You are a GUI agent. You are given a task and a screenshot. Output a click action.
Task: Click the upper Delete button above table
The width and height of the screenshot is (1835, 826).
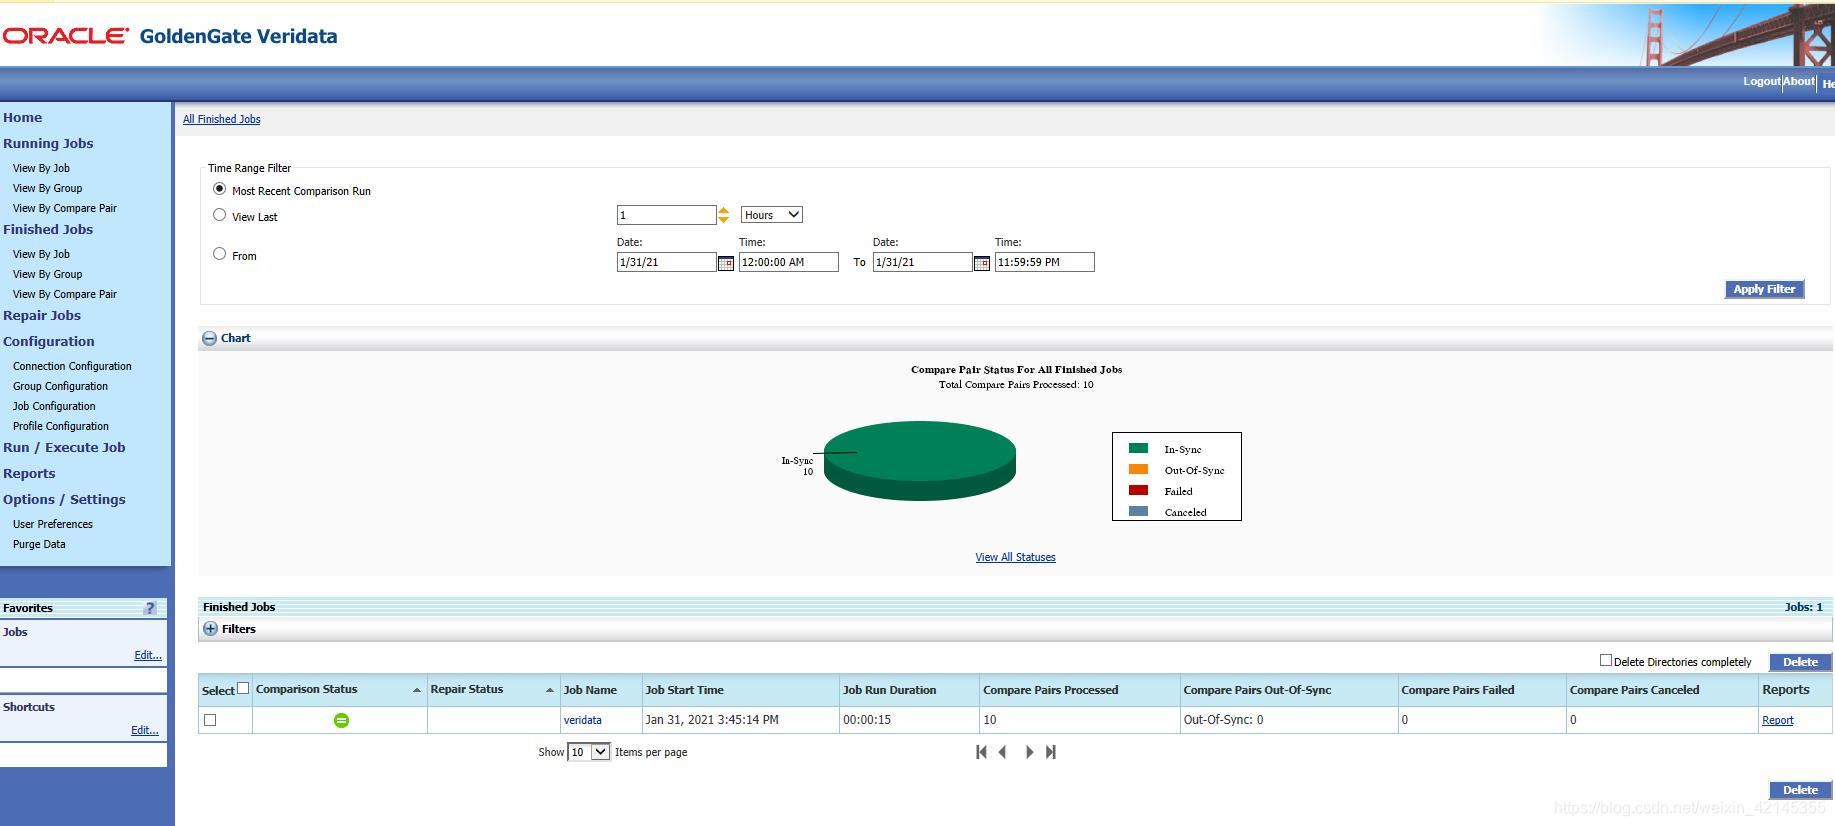click(x=1800, y=662)
